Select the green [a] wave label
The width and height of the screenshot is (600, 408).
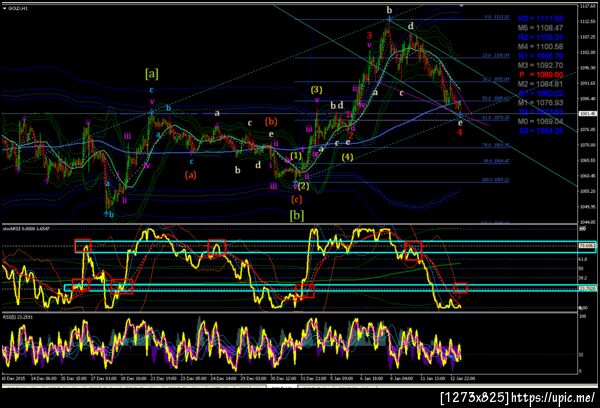pyautogui.click(x=152, y=73)
